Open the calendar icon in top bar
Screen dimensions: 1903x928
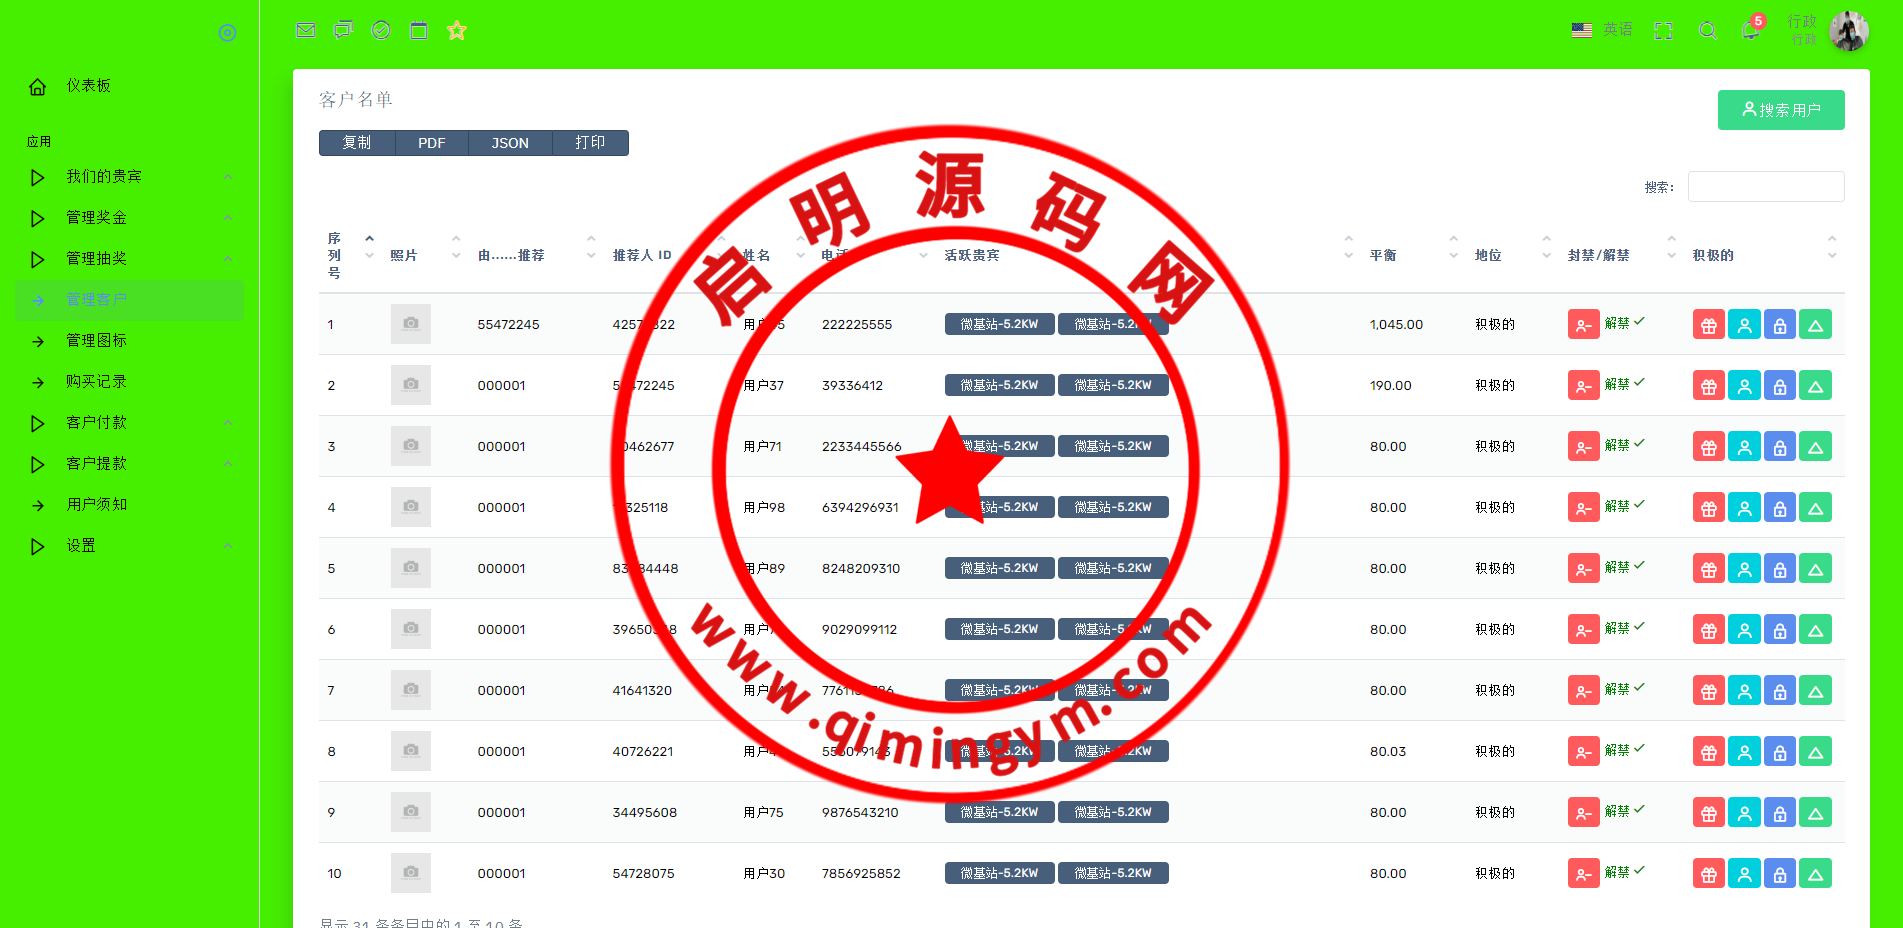419,30
